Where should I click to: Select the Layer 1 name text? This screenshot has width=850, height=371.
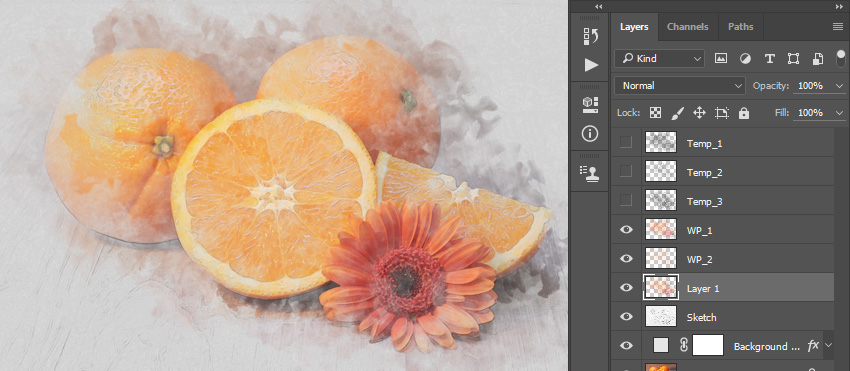(x=703, y=289)
